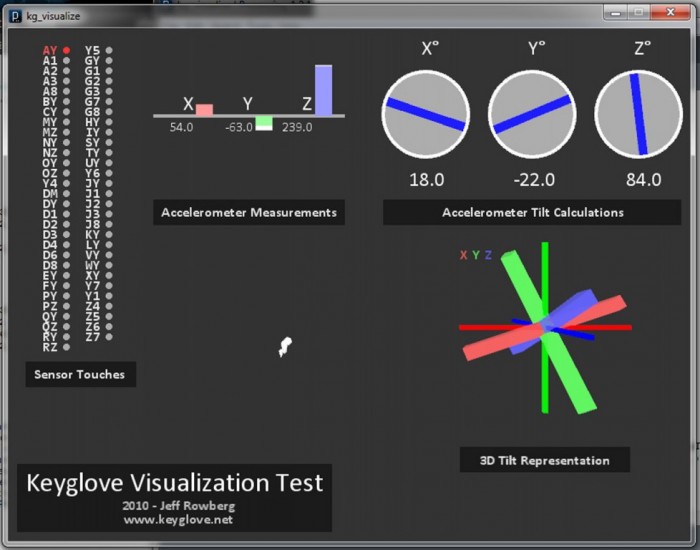
Task: Click the indicator dot next to J1
Action: pos(109,194)
